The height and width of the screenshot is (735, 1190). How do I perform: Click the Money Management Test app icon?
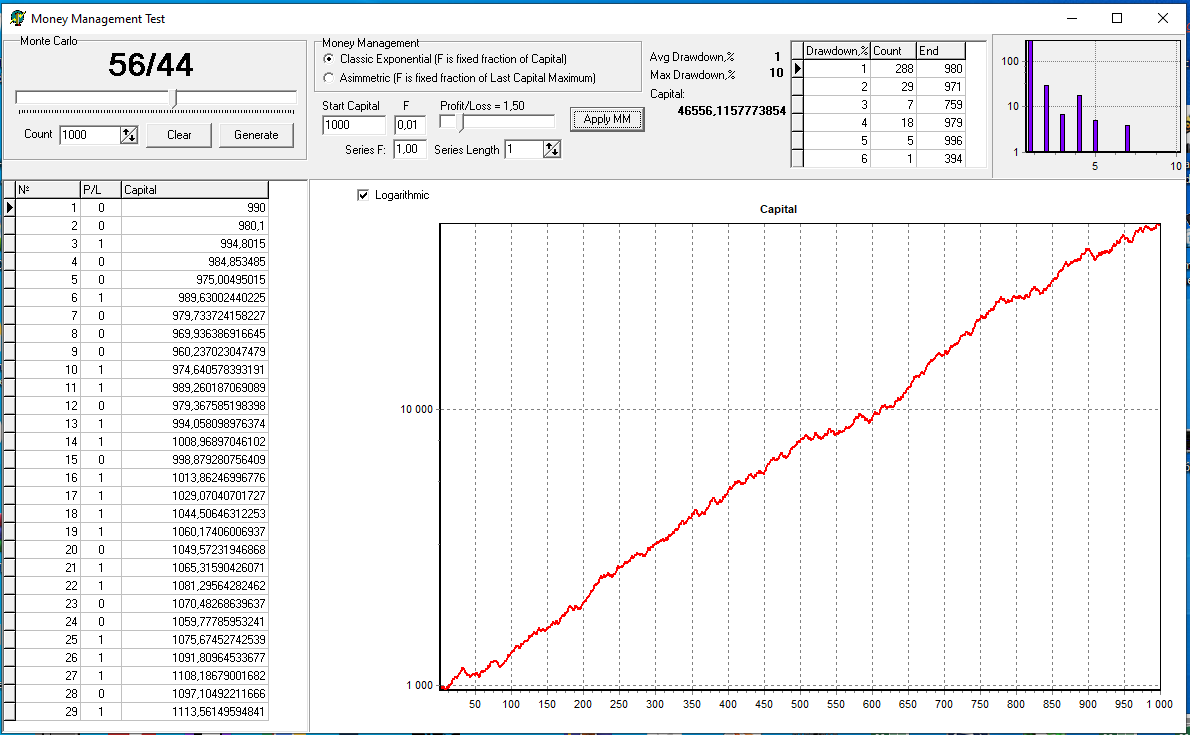(17, 18)
